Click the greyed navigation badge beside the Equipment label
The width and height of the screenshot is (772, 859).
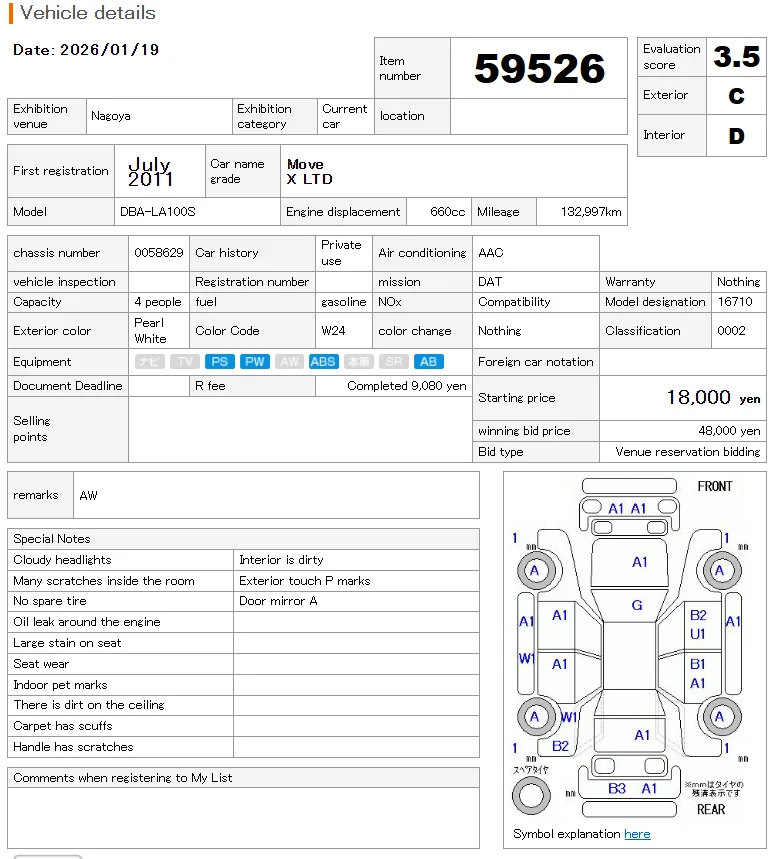(150, 362)
